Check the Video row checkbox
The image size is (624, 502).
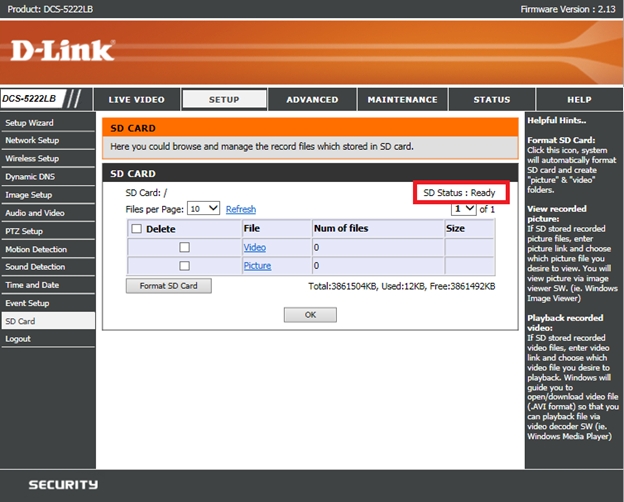coord(184,247)
